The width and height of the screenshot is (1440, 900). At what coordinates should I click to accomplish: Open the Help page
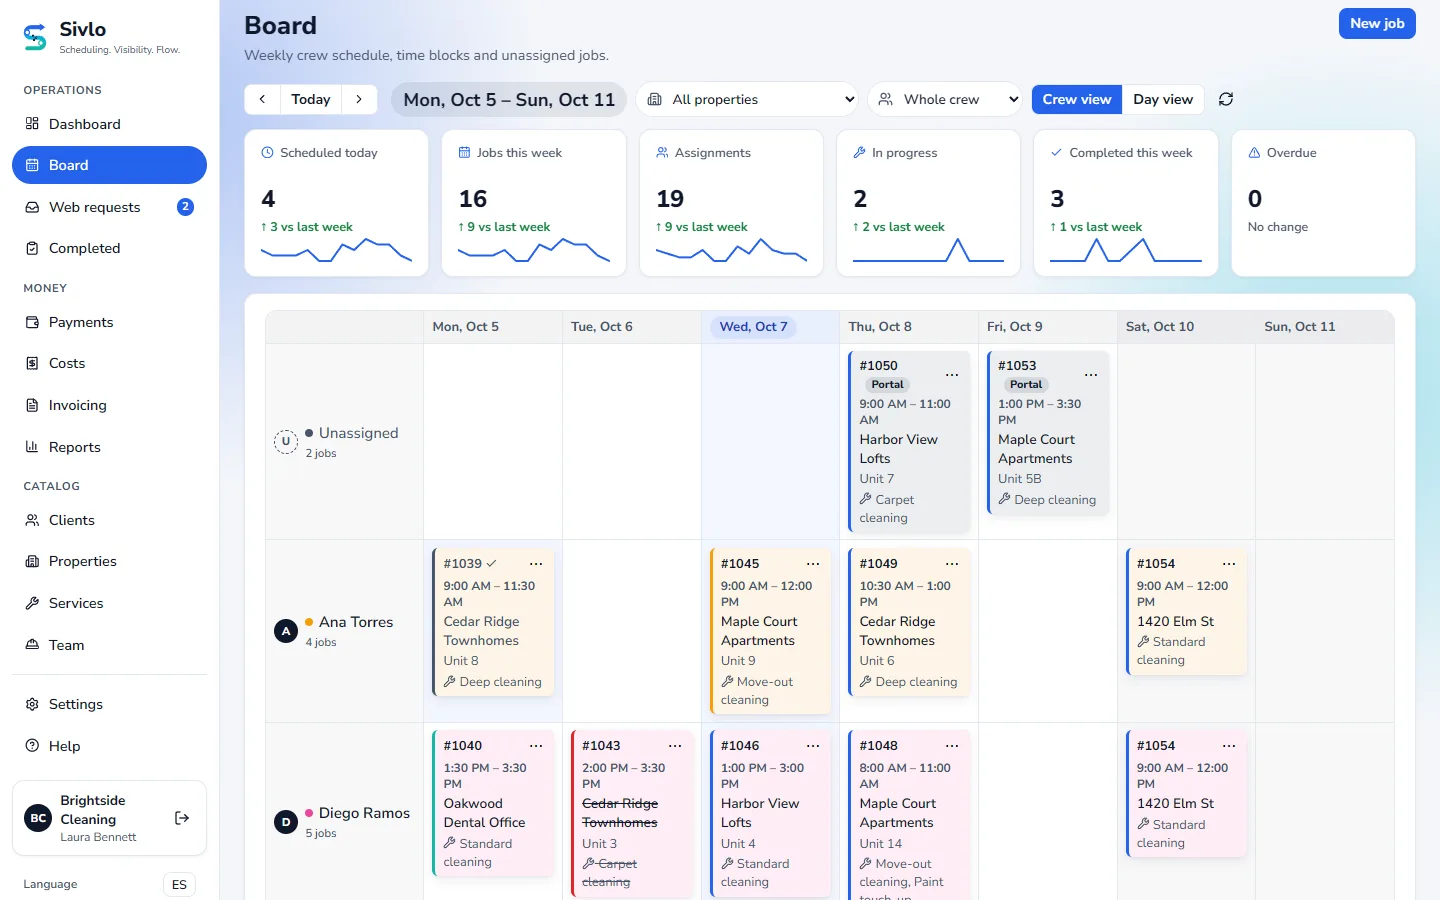pos(109,746)
